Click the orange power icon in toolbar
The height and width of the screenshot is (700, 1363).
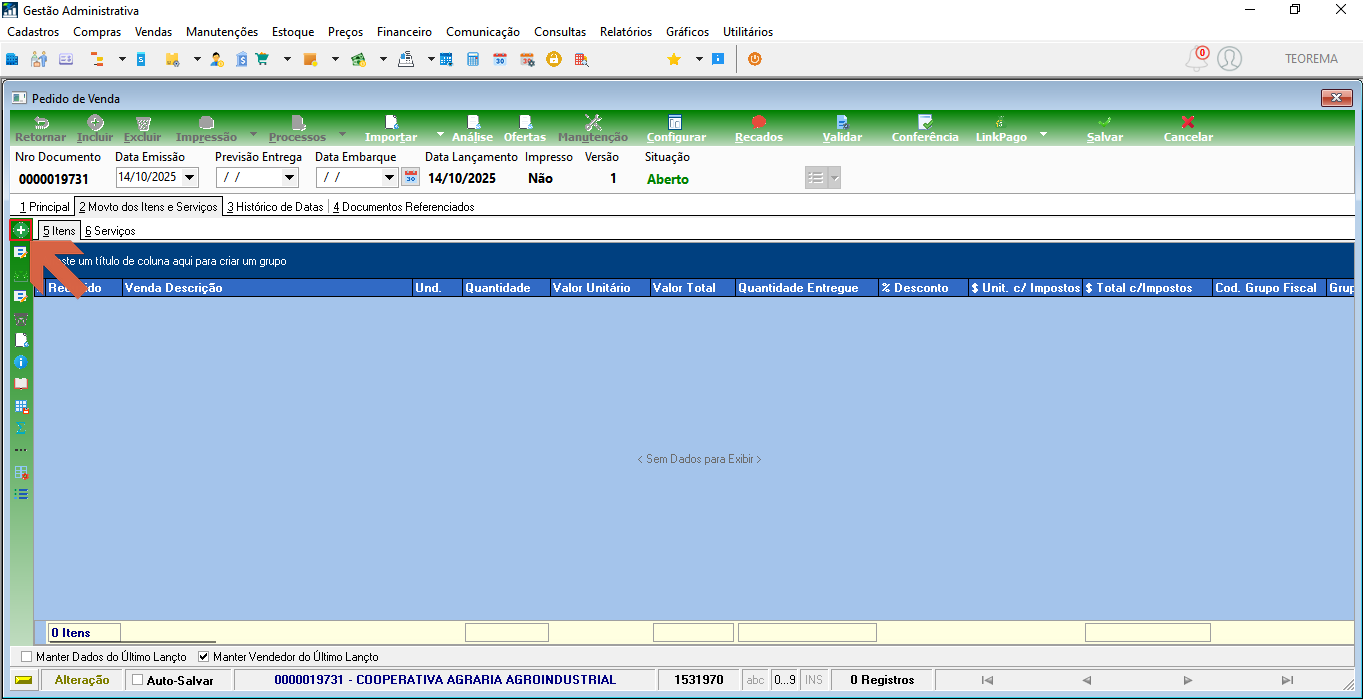[755, 59]
